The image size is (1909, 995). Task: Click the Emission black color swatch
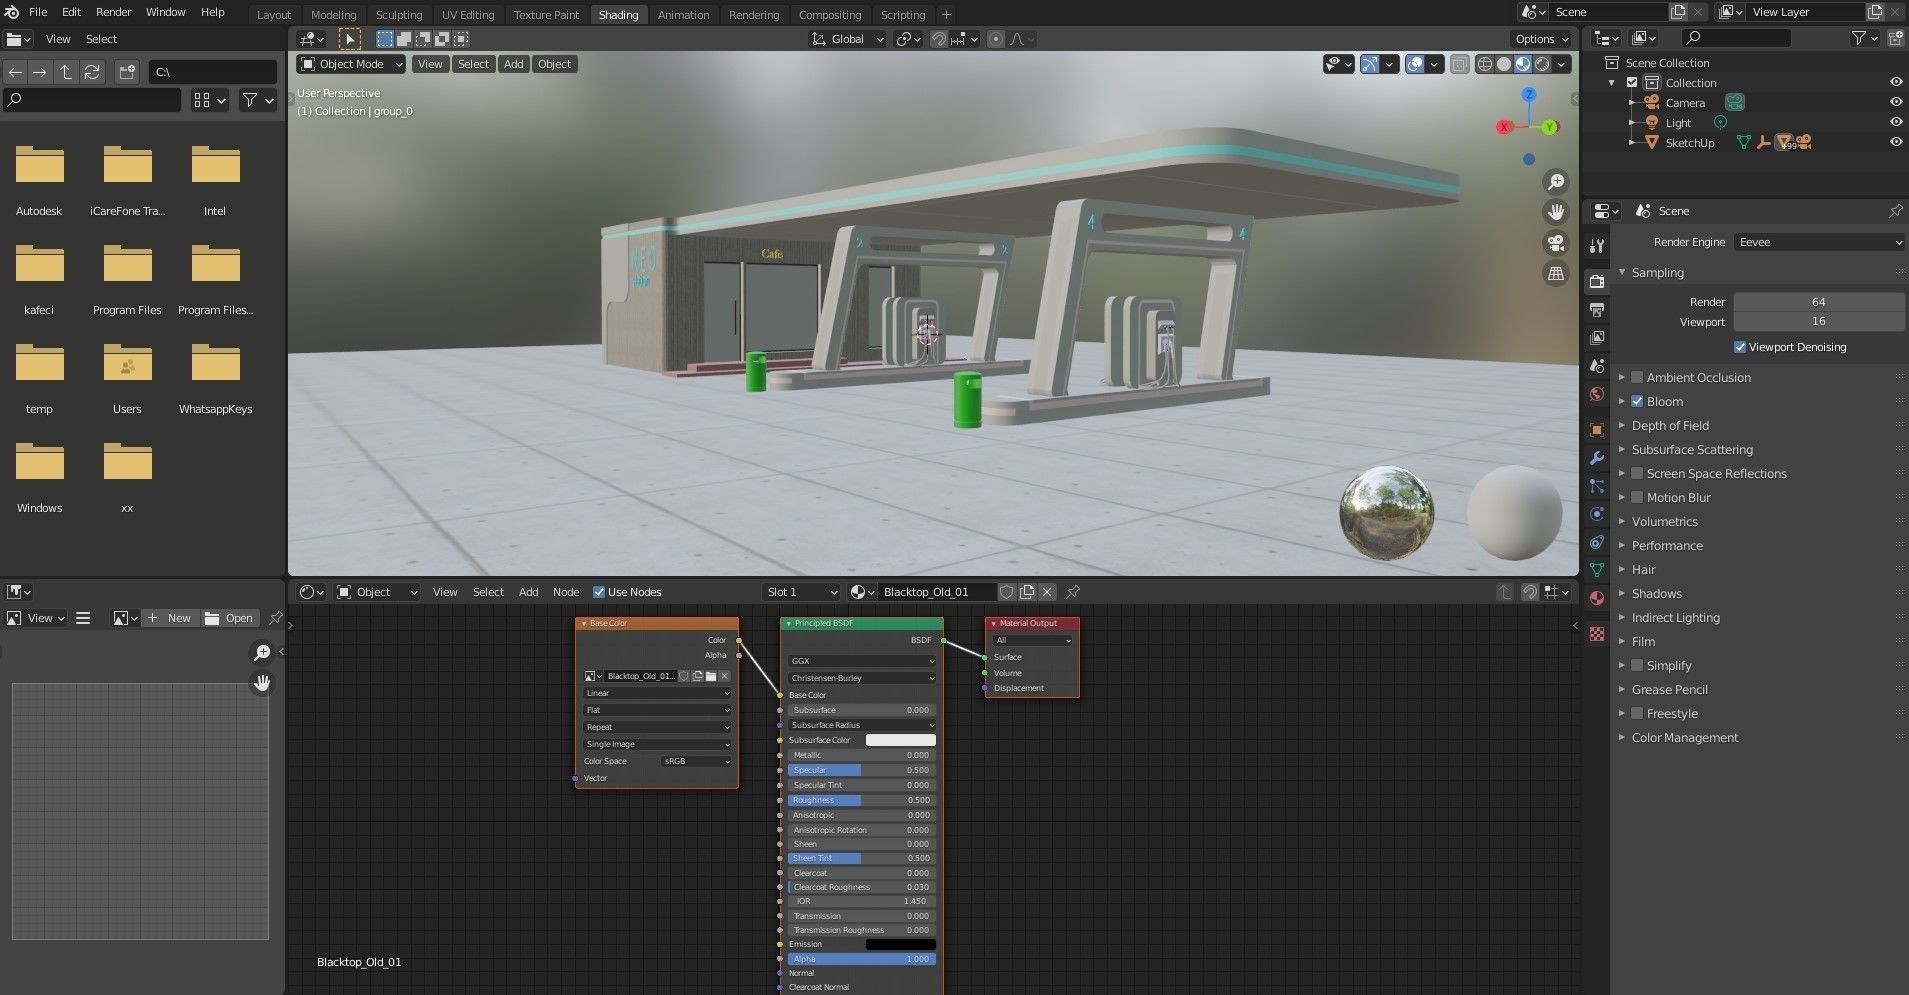click(900, 944)
